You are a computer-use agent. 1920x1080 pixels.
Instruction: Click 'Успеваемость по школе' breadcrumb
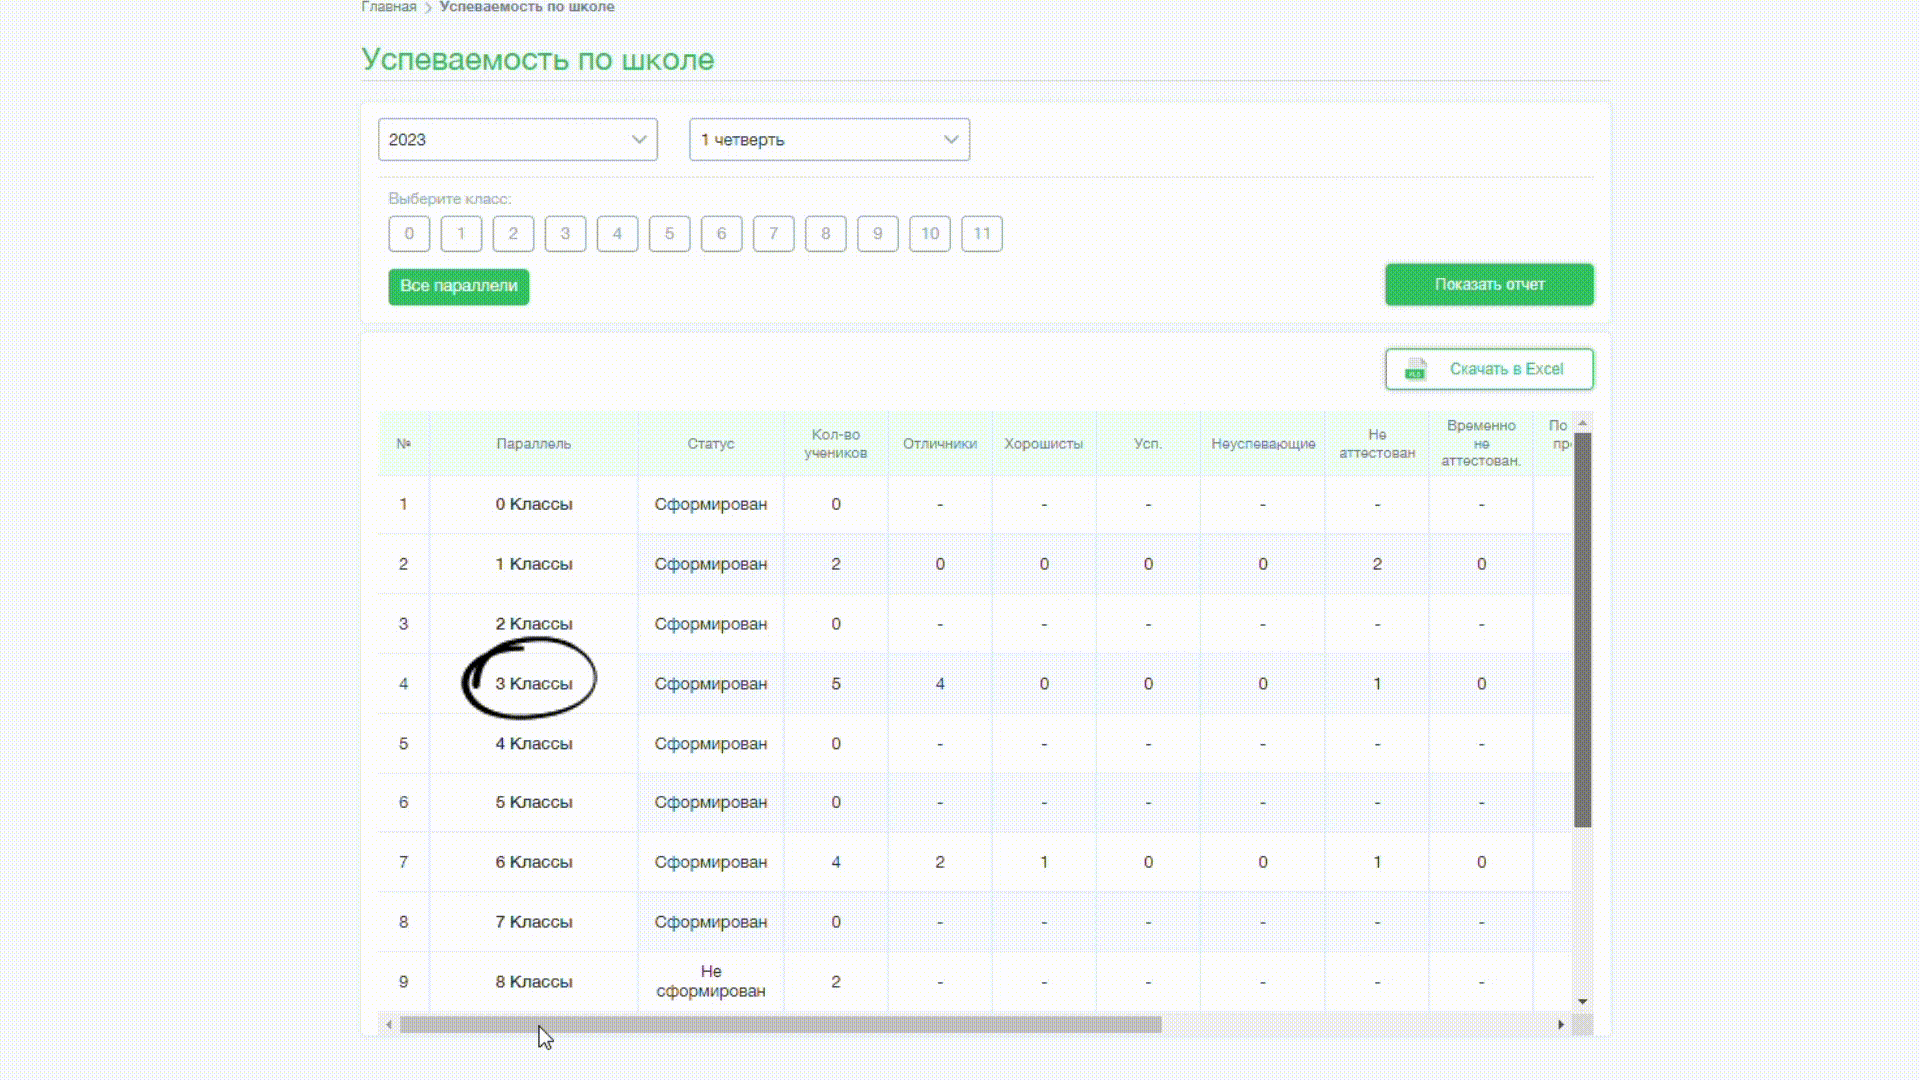[x=527, y=7]
